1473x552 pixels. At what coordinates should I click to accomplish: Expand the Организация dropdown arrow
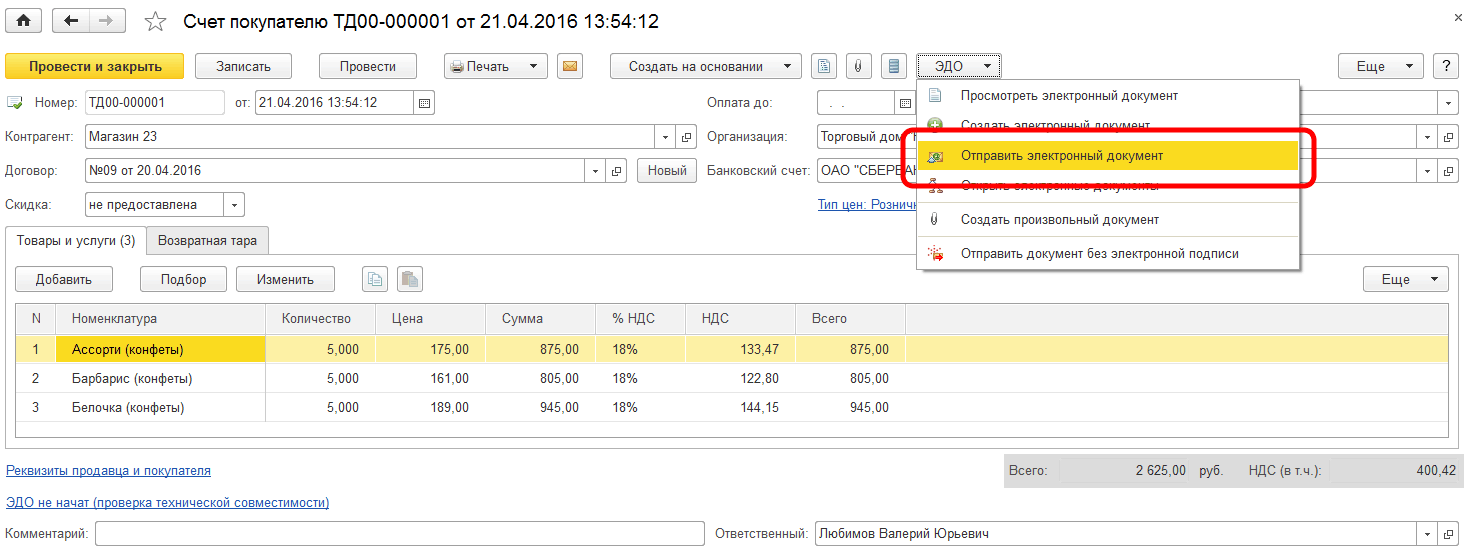pos(1429,137)
